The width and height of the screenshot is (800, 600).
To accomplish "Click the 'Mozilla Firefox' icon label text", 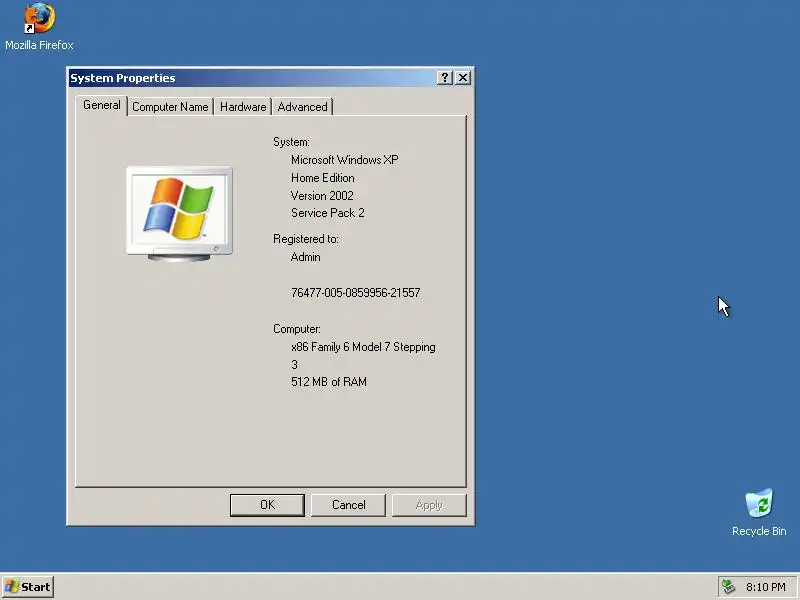I will pyautogui.click(x=39, y=45).
